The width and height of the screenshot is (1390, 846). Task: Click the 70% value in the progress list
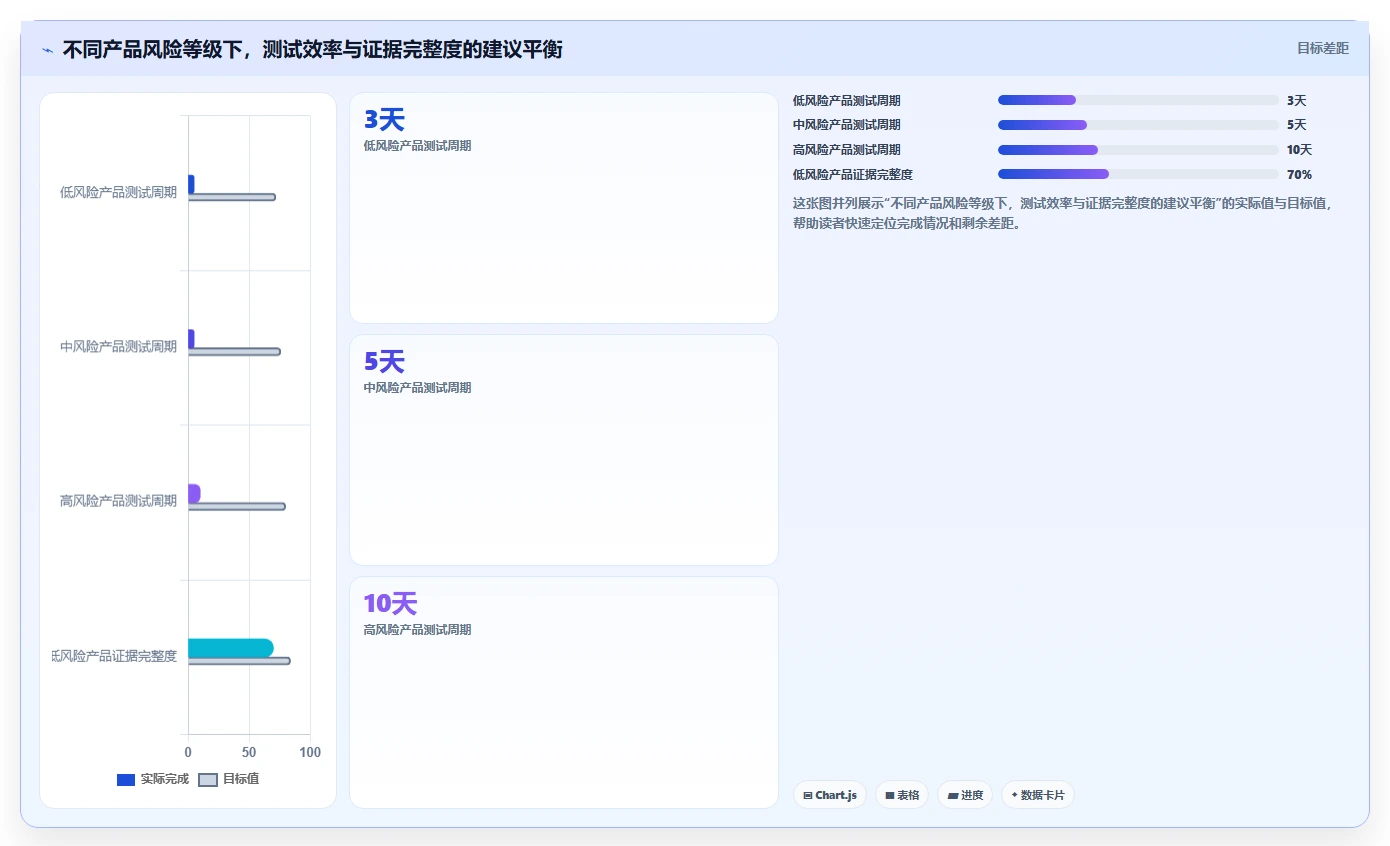(x=1300, y=174)
